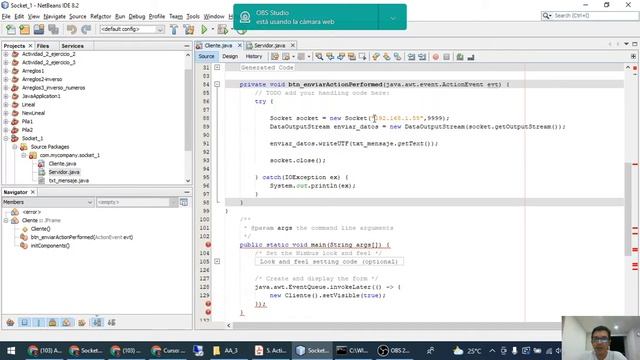640x360 pixels.
Task: Click the Save All toolbar icon
Action: [53, 29]
